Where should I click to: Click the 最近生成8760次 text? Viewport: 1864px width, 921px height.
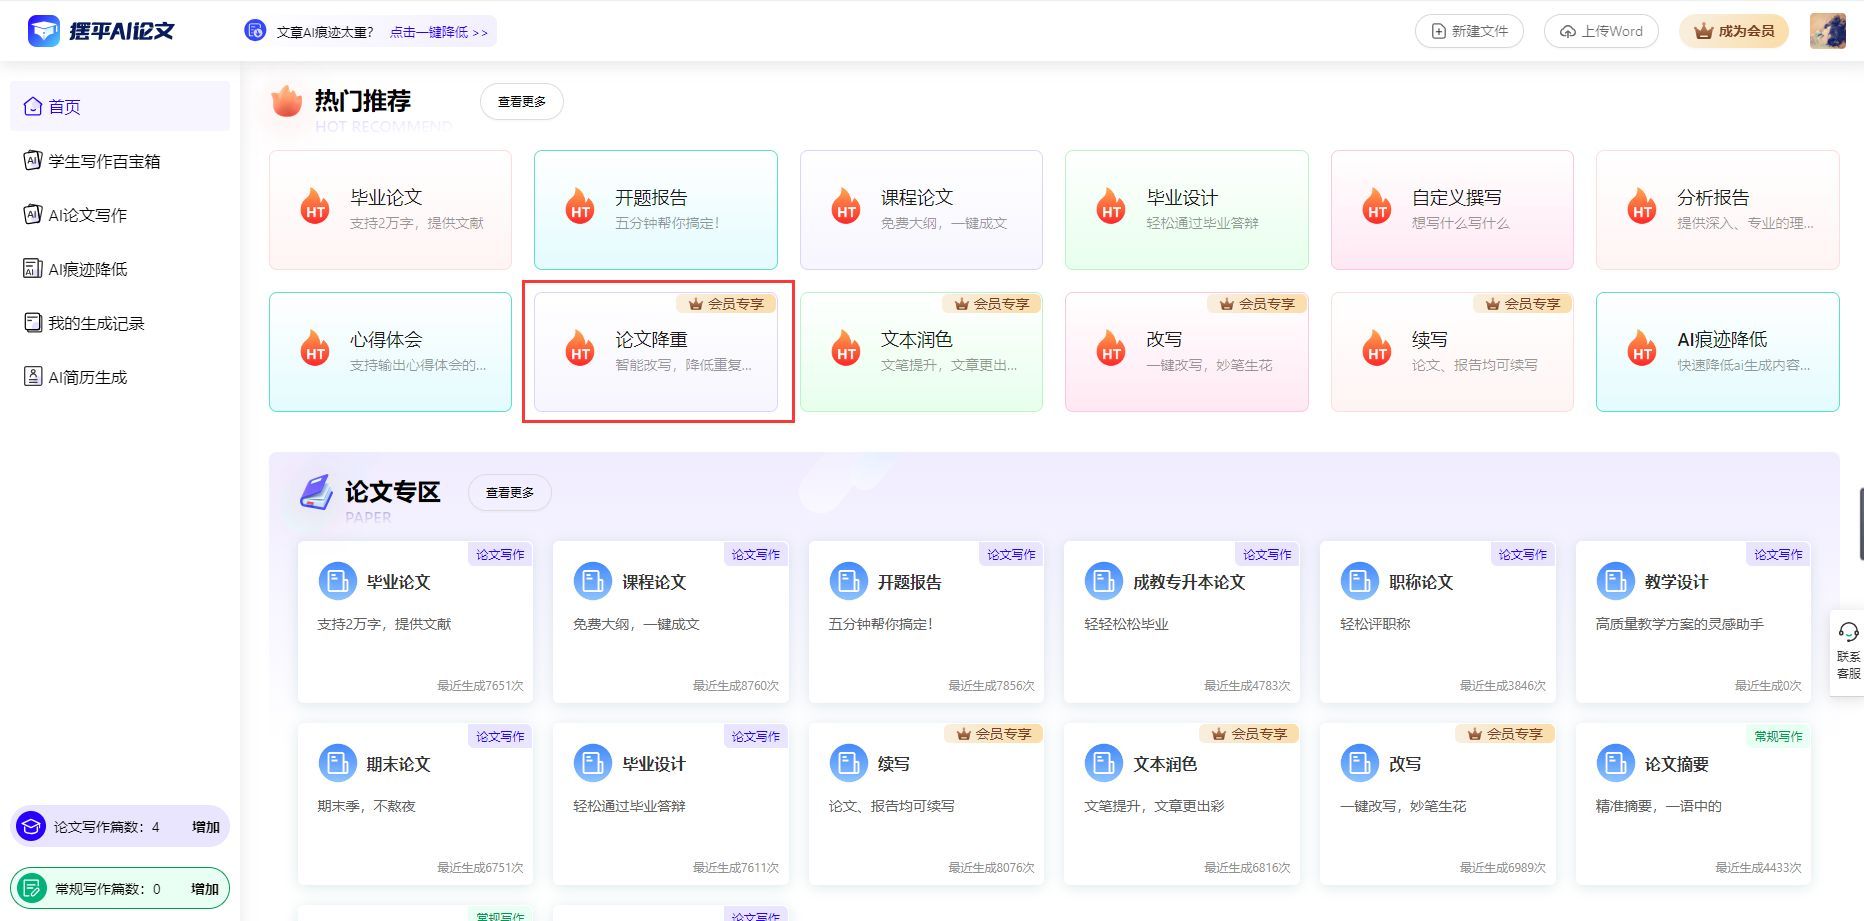(736, 686)
